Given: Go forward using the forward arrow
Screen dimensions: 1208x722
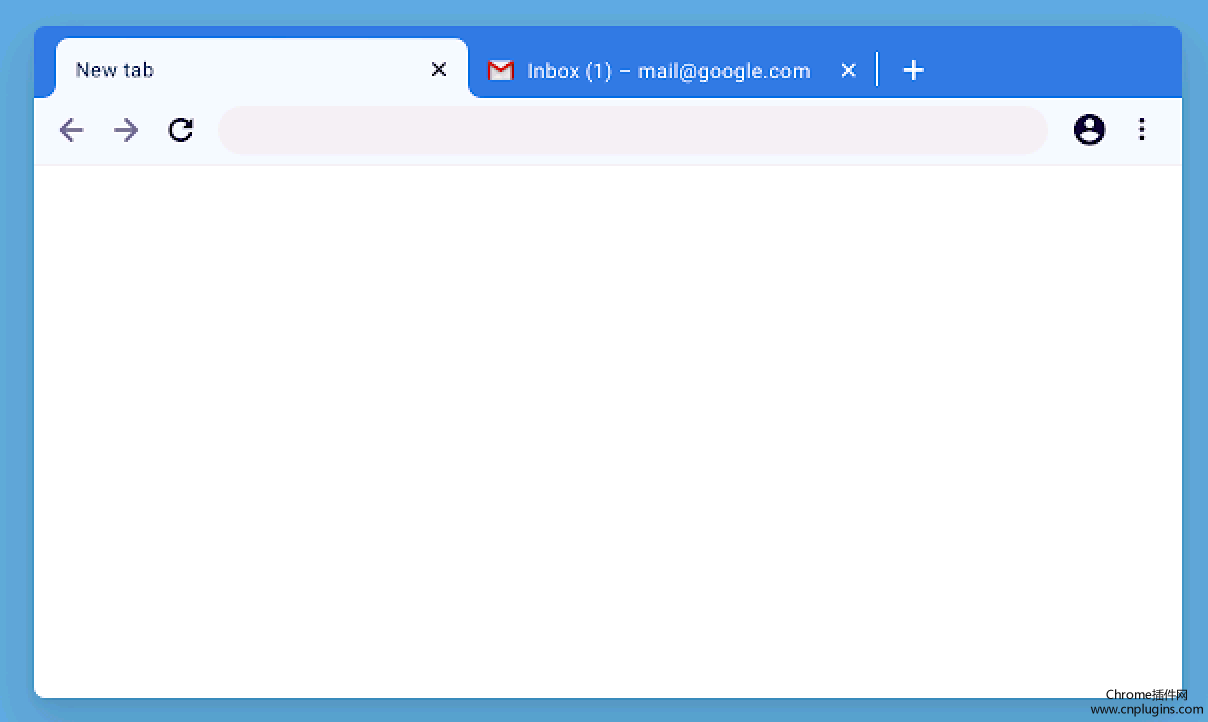Looking at the screenshot, I should pyautogui.click(x=126, y=130).
